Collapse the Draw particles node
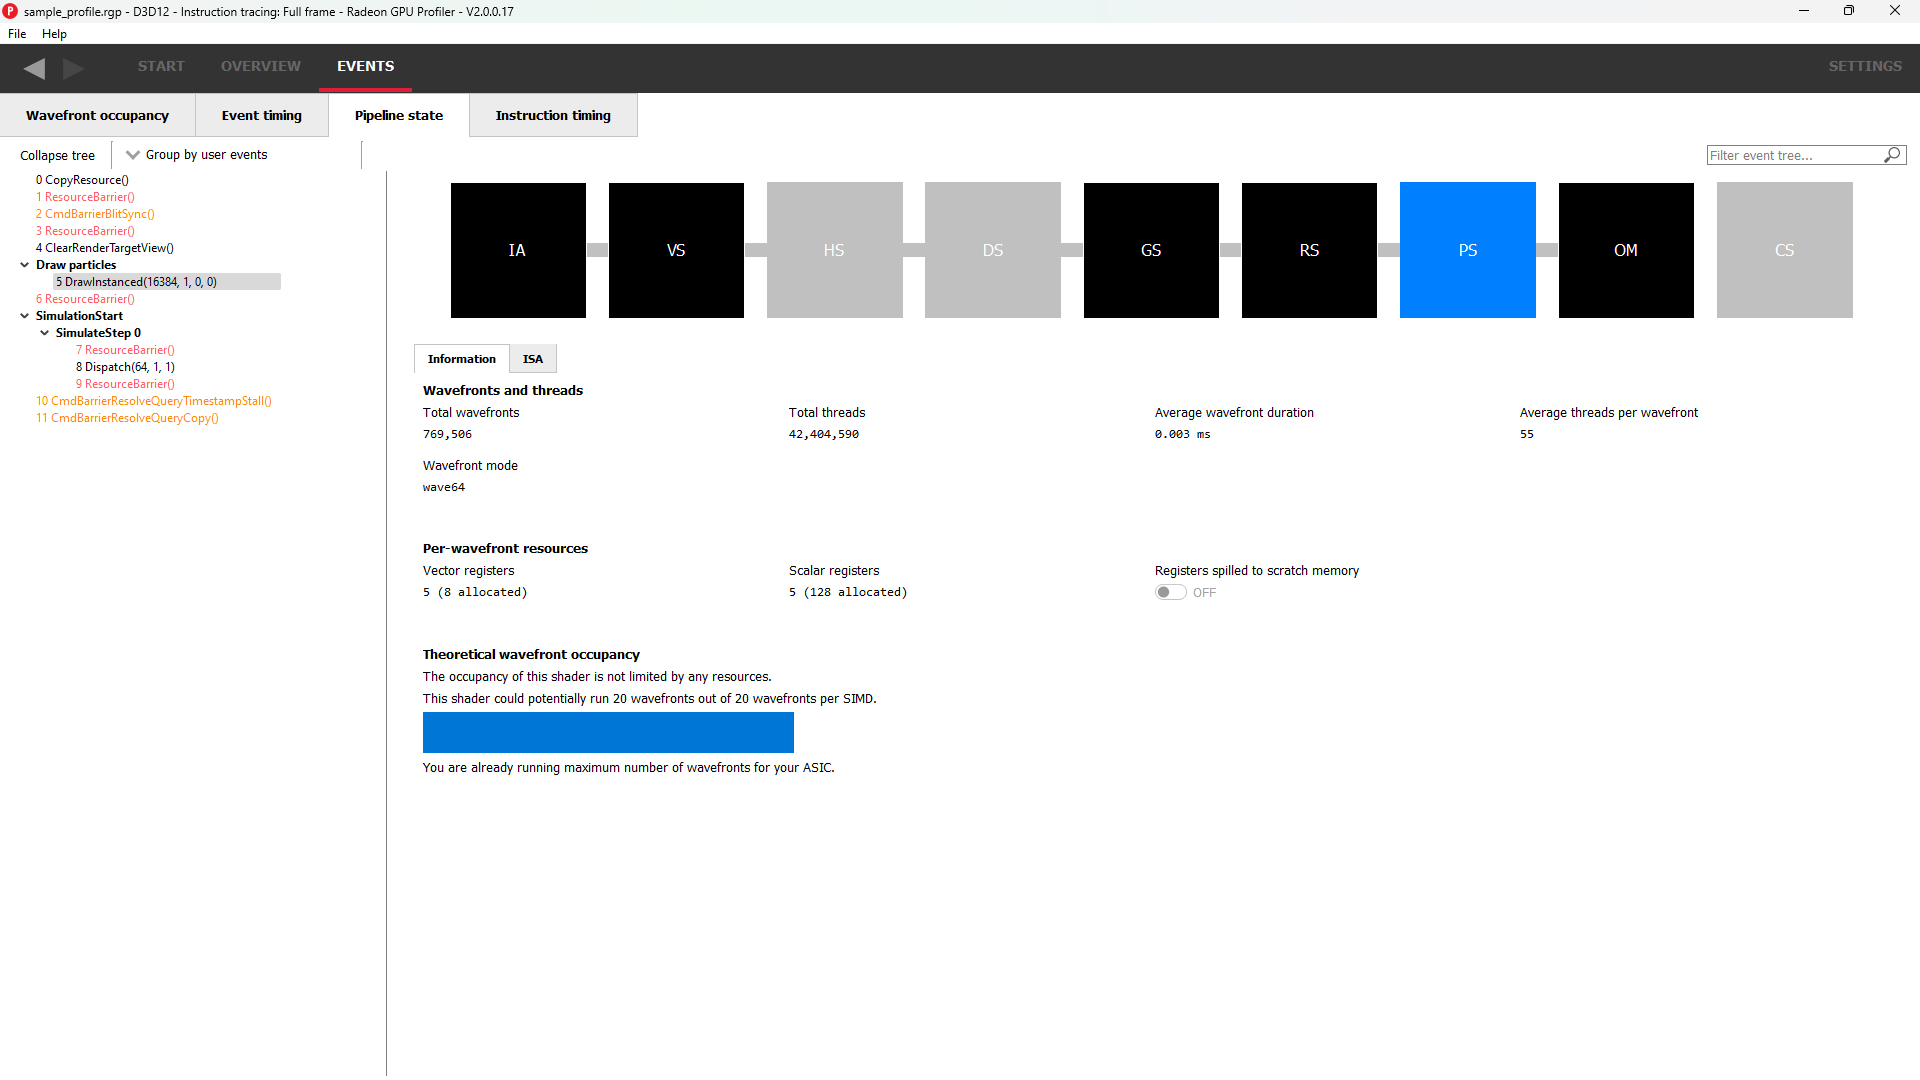Viewport: 1920px width, 1080px height. [24, 264]
